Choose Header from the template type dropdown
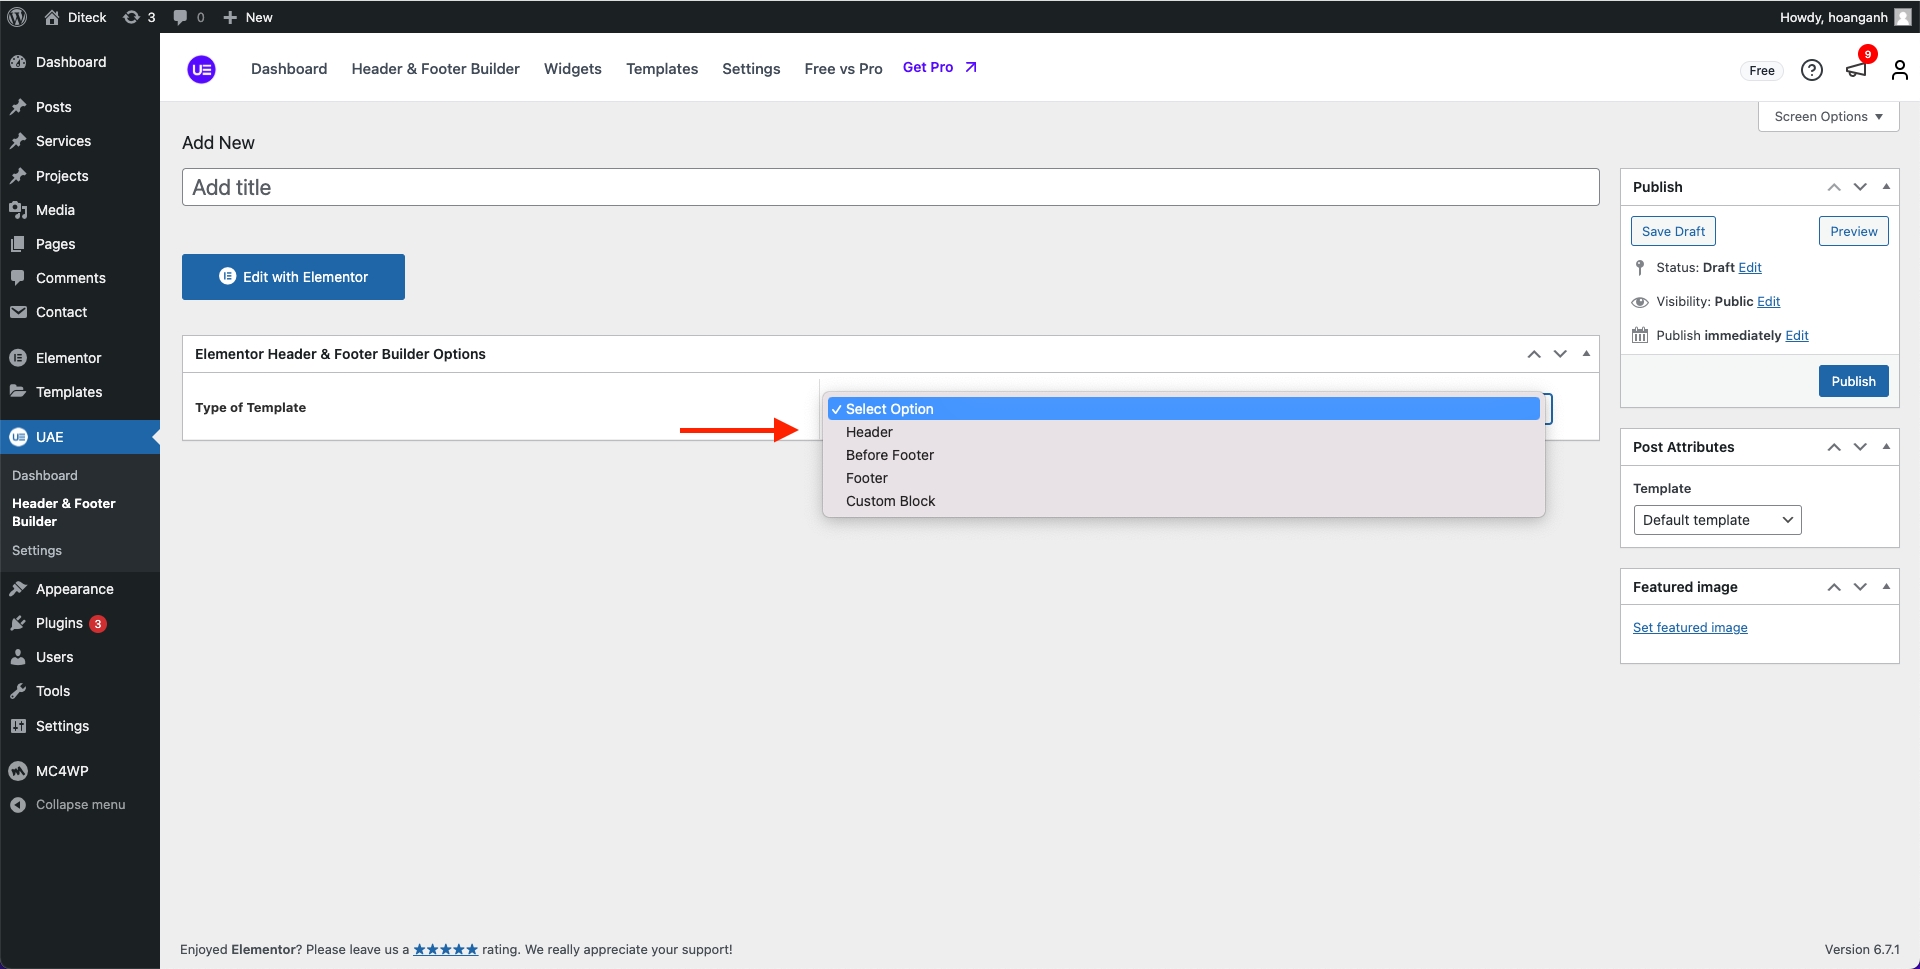 [869, 432]
